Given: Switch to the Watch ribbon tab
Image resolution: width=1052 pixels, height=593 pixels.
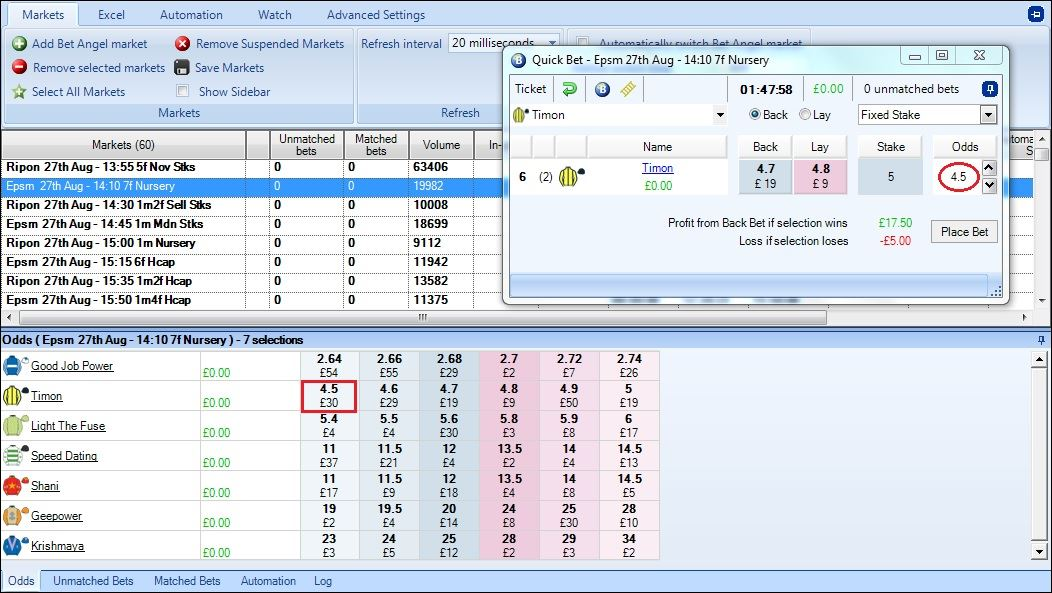Looking at the screenshot, I should 274,14.
